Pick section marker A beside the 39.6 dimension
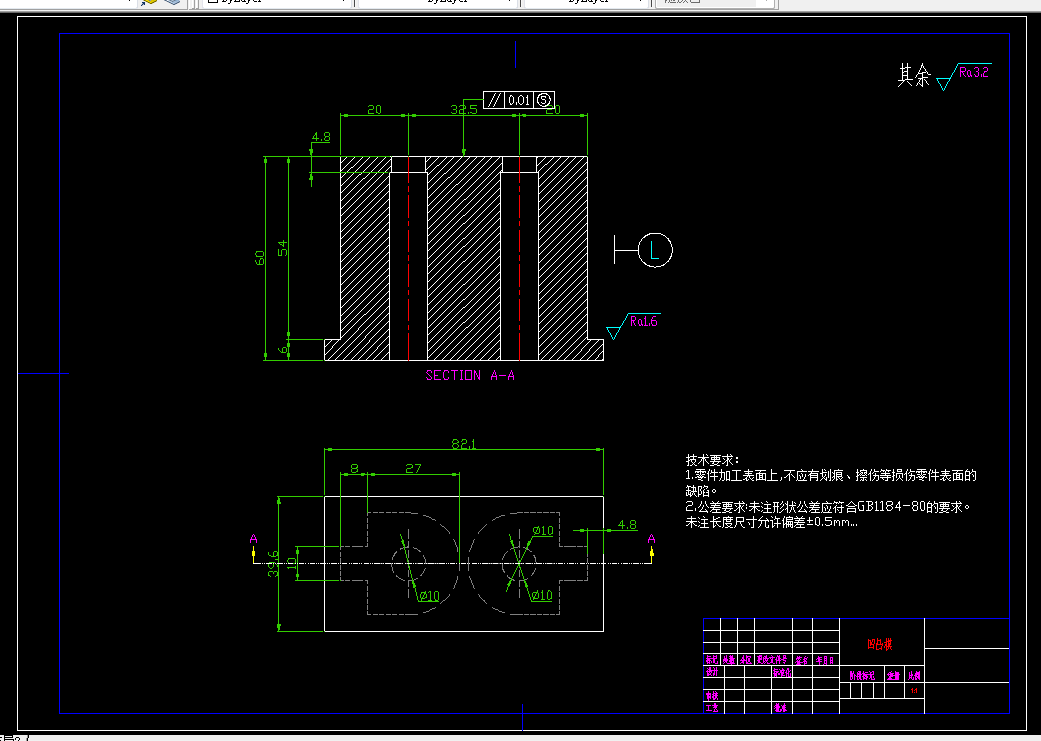 [253, 539]
